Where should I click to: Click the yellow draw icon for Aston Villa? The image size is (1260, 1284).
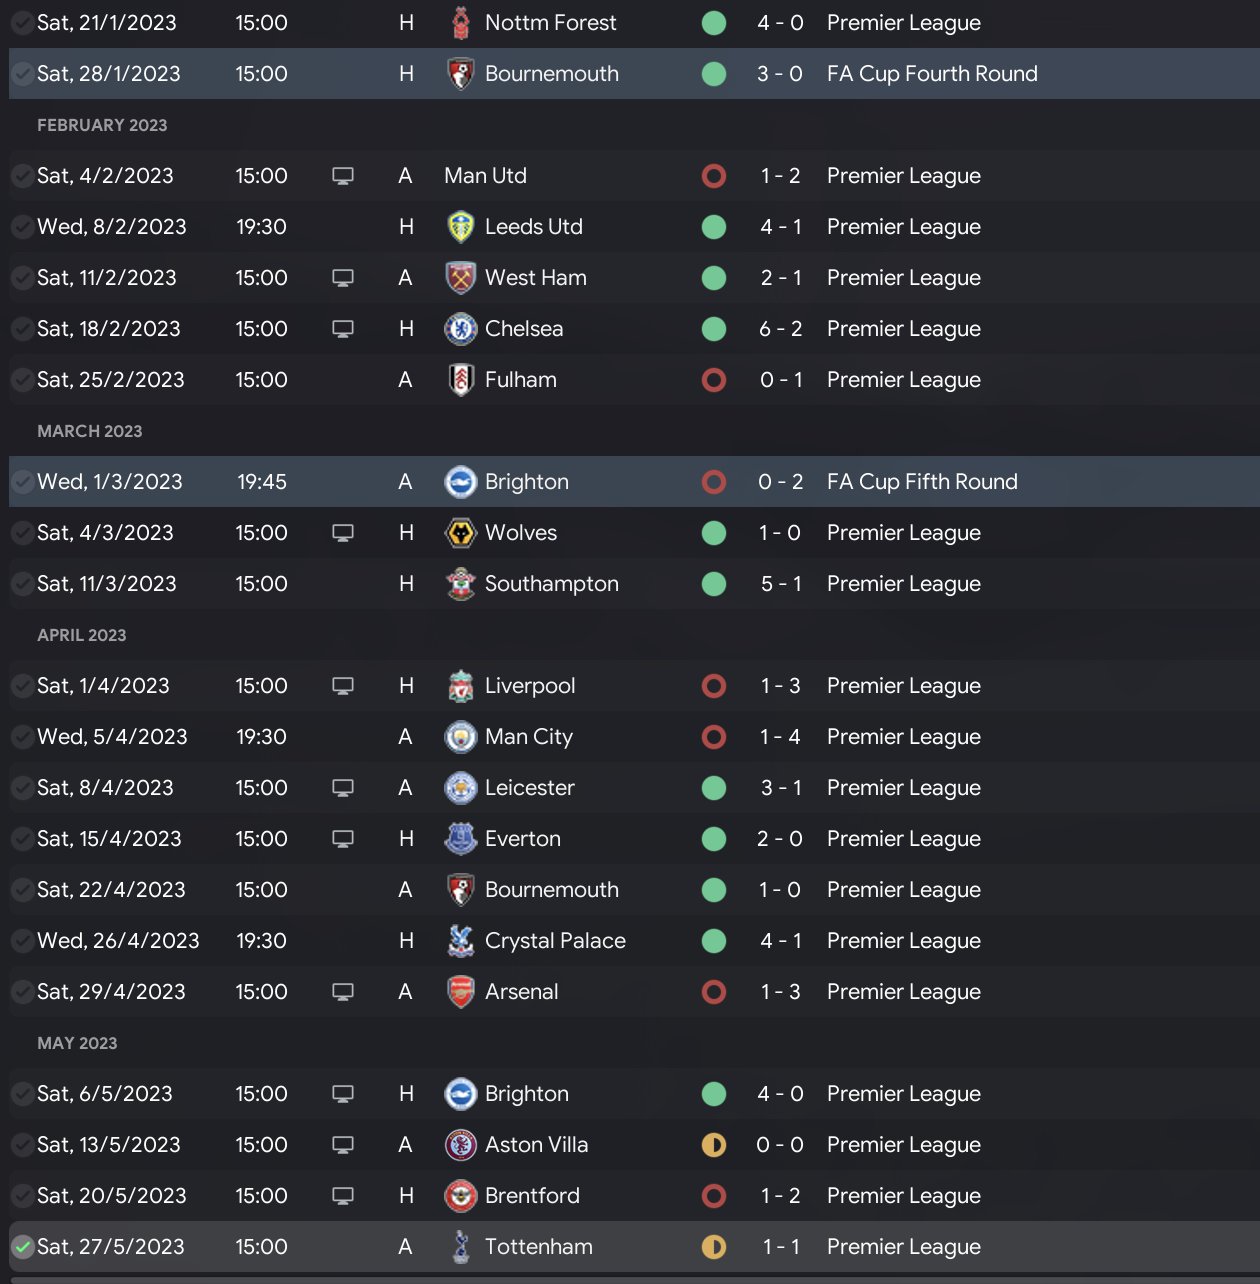pos(714,1145)
